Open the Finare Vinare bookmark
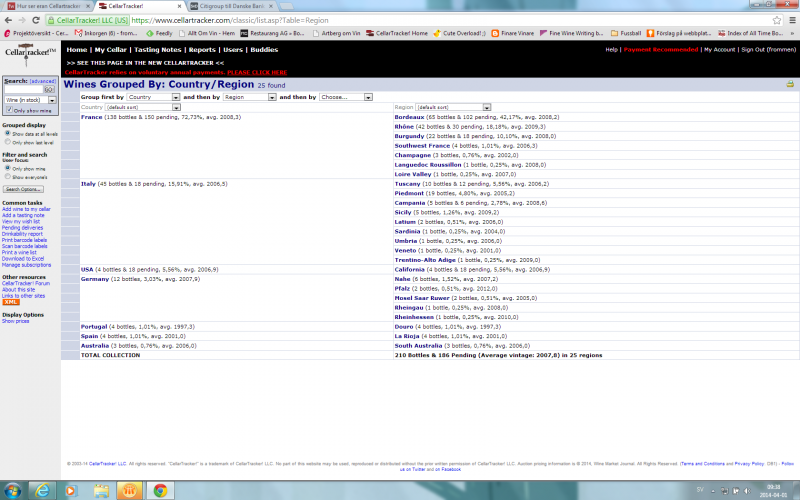Image resolution: width=800 pixels, height=500 pixels. pyautogui.click(x=513, y=33)
